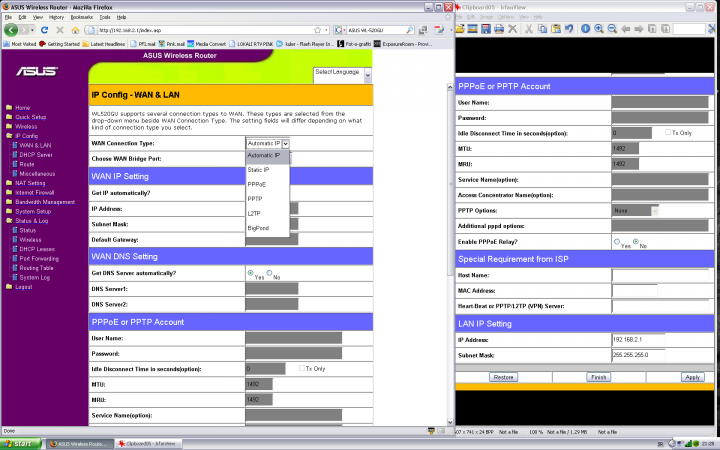Open NAT Setting sidebar folder
The width and height of the screenshot is (720, 450).
30,183
